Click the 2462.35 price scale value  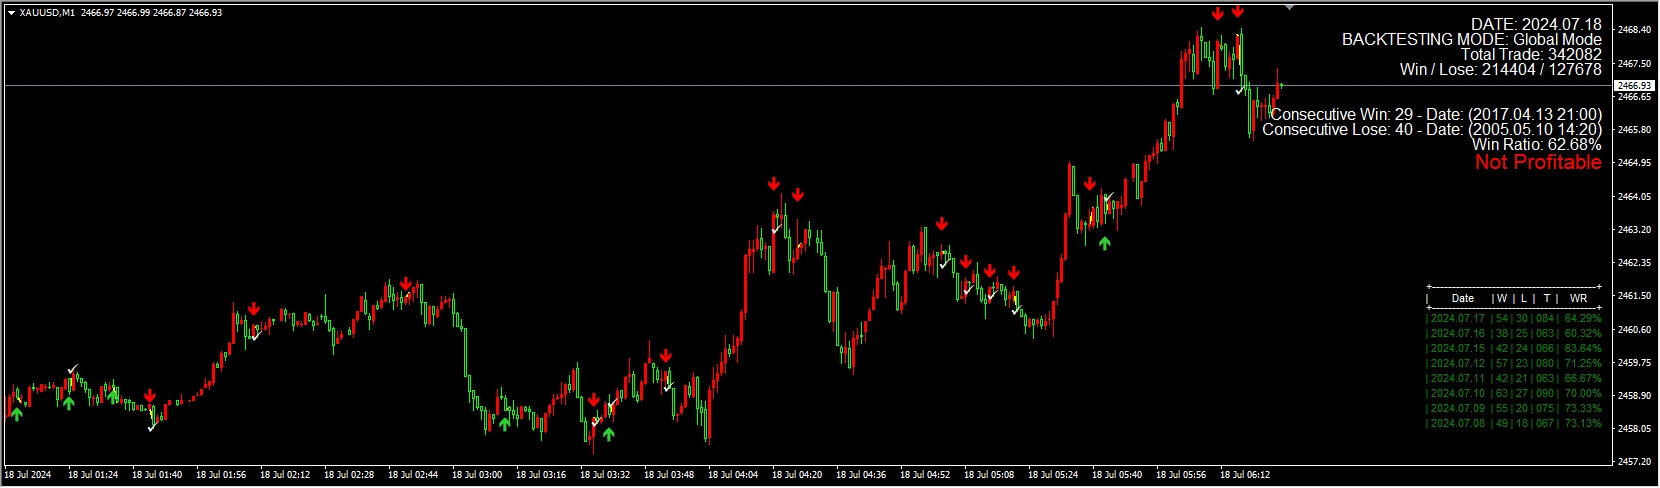point(1634,263)
